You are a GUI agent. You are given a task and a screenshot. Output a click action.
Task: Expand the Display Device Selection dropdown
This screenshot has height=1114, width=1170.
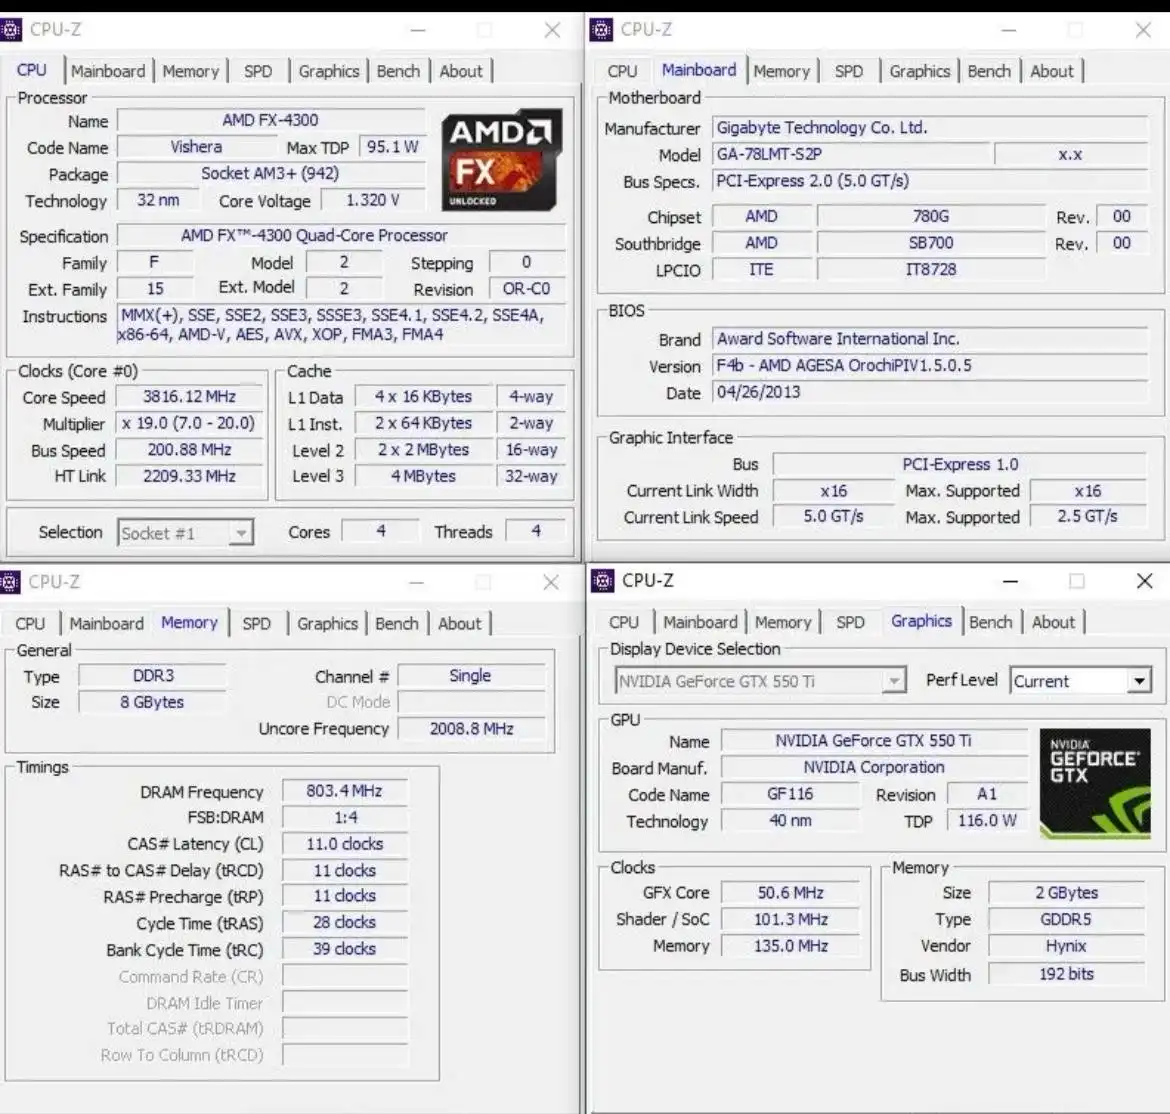pyautogui.click(x=894, y=681)
